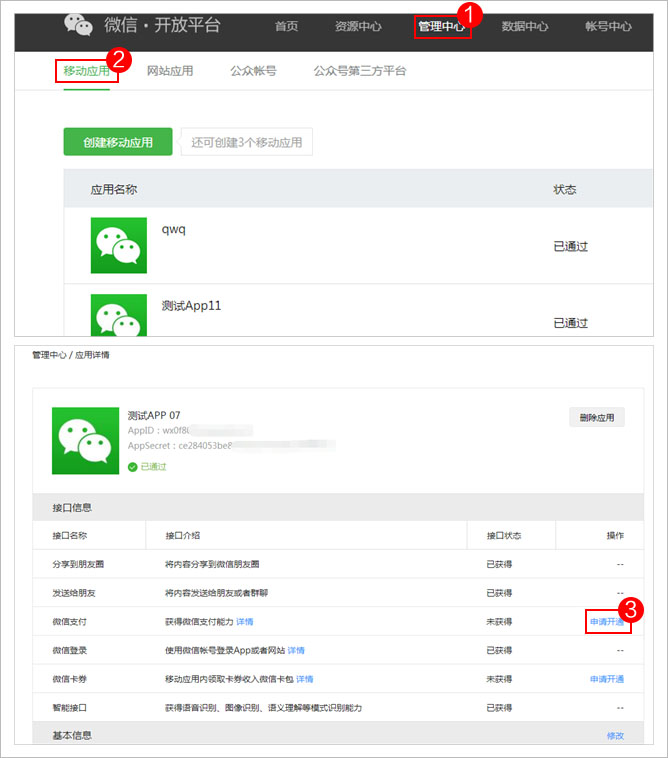
Task: Click 未获得 status for 微信支付
Action: point(499,622)
